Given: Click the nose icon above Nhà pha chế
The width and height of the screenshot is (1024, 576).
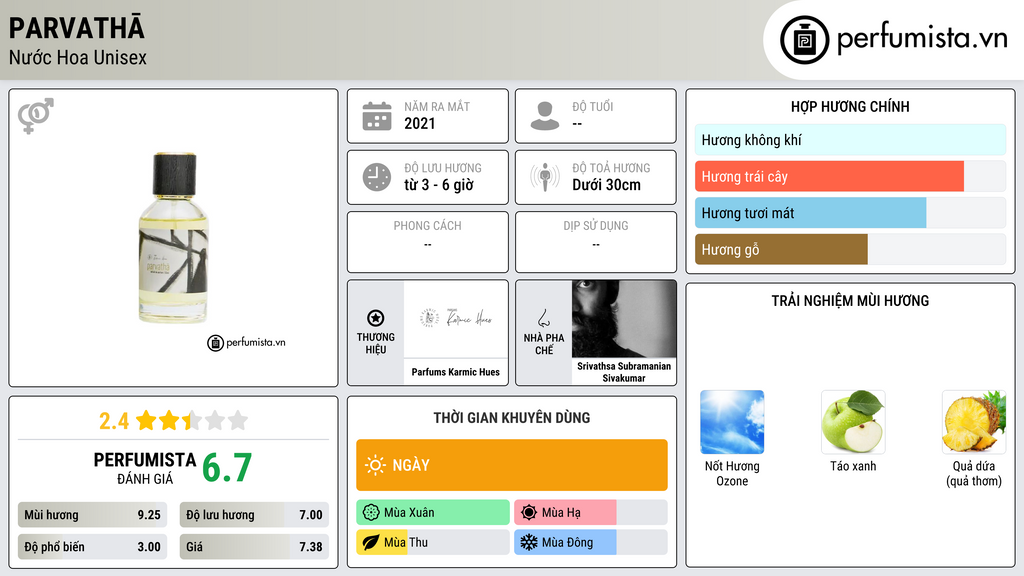Looking at the screenshot, I should click(x=543, y=318).
